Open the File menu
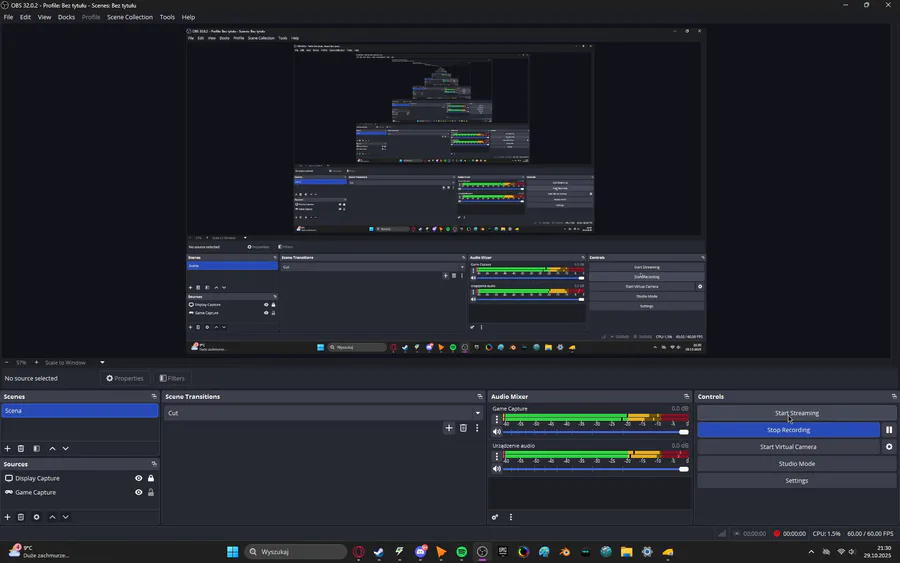Viewport: 900px width, 563px height. [x=8, y=17]
